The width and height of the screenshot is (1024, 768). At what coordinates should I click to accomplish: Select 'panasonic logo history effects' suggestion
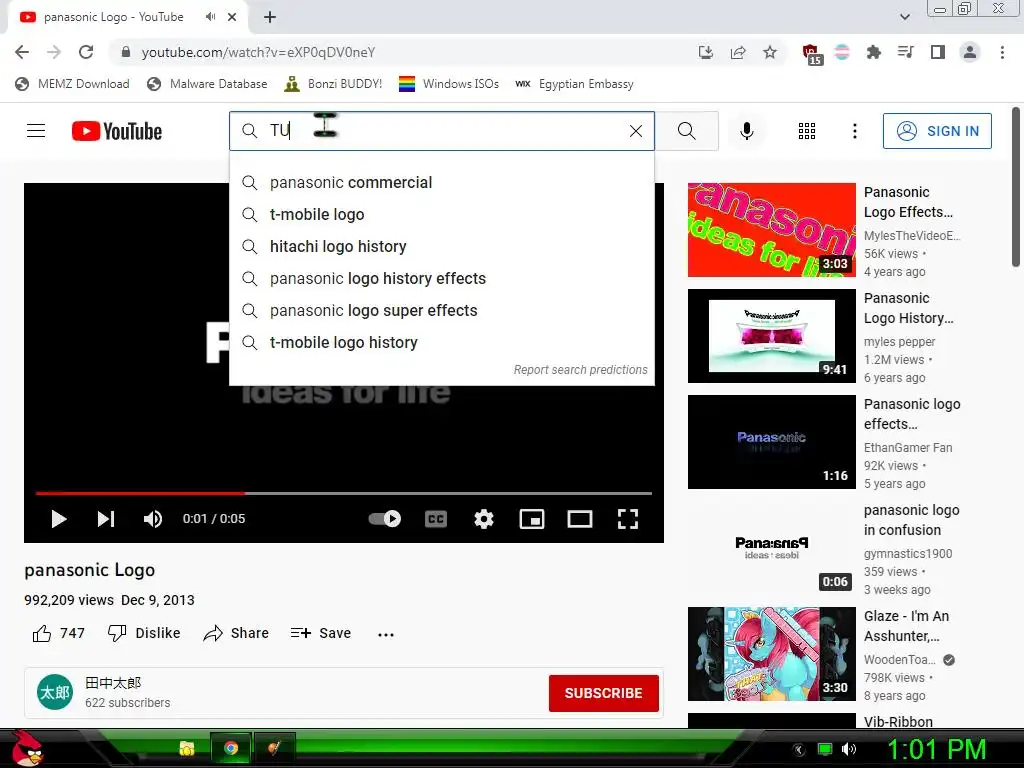(x=441, y=279)
